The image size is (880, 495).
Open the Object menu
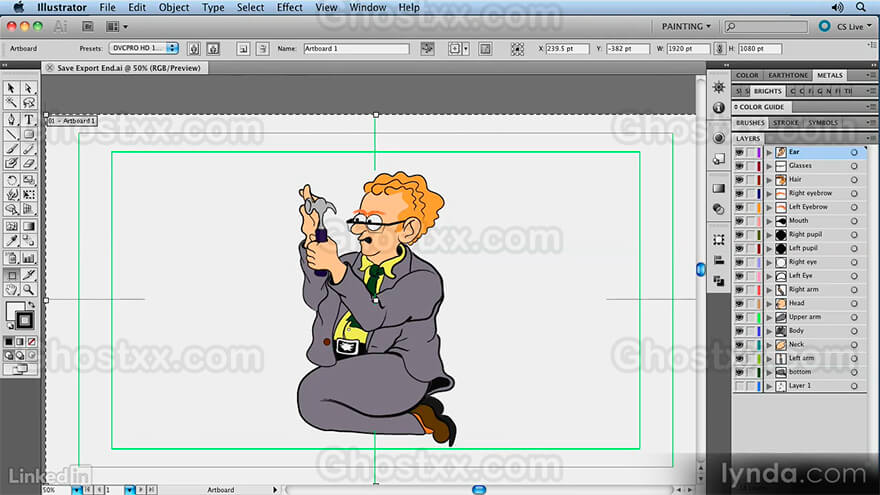(174, 7)
